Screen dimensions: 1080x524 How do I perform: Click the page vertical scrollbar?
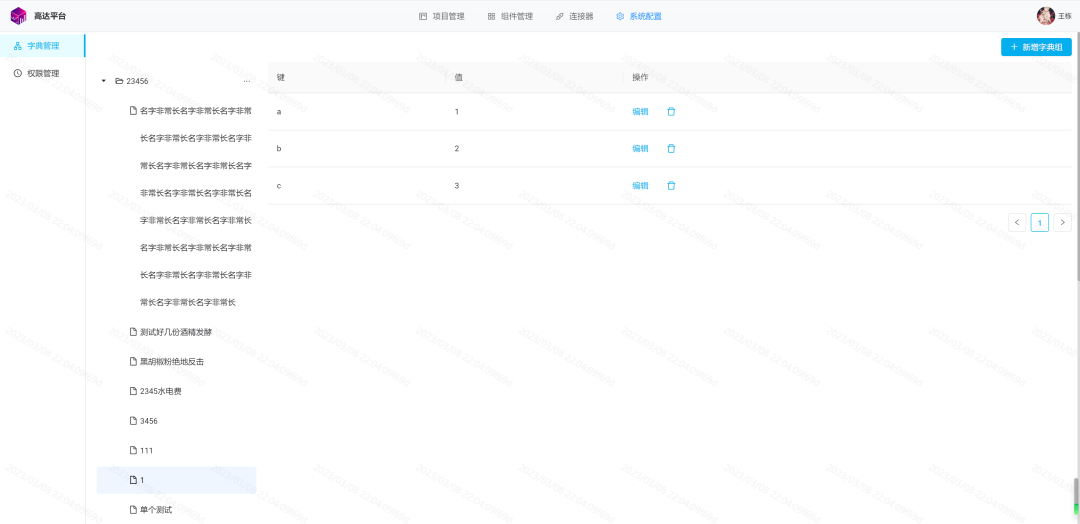coord(1077,158)
